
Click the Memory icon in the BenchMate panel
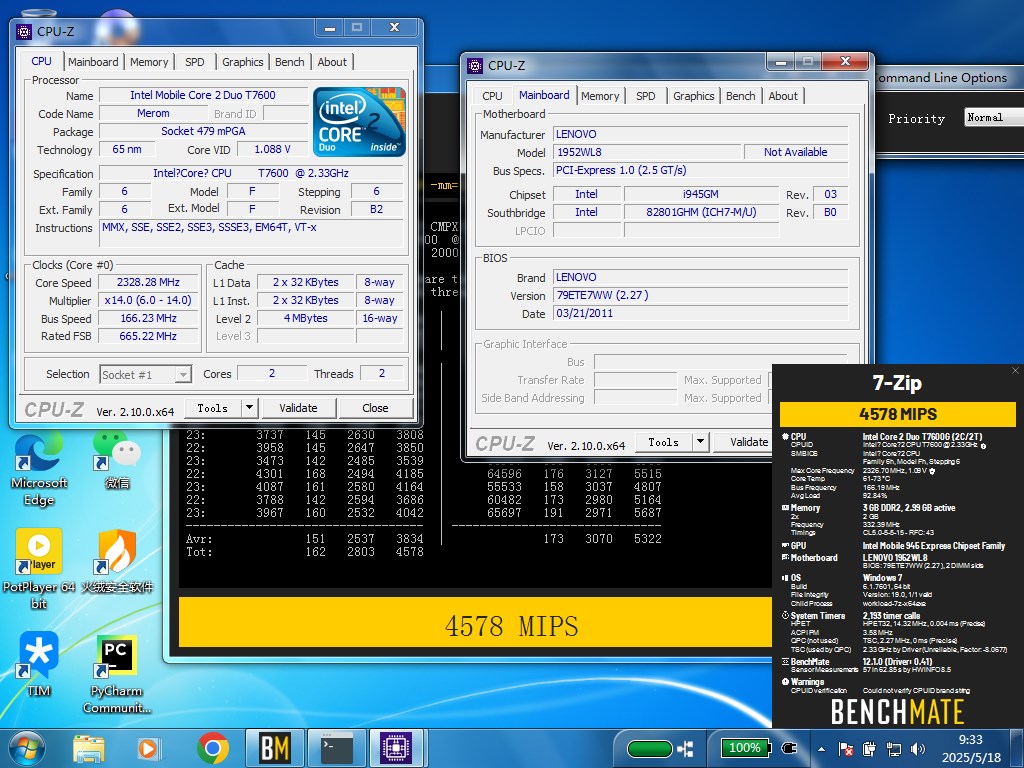(x=785, y=507)
